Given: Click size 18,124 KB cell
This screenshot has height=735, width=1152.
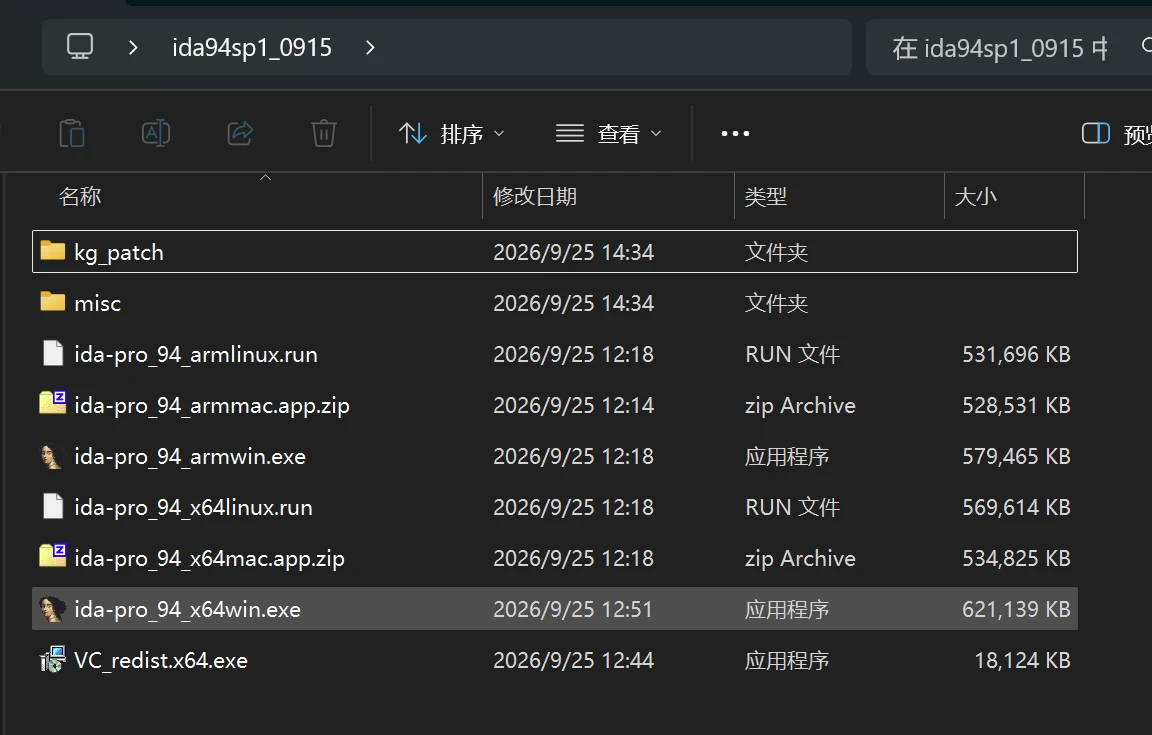Looking at the screenshot, I should 1023,660.
